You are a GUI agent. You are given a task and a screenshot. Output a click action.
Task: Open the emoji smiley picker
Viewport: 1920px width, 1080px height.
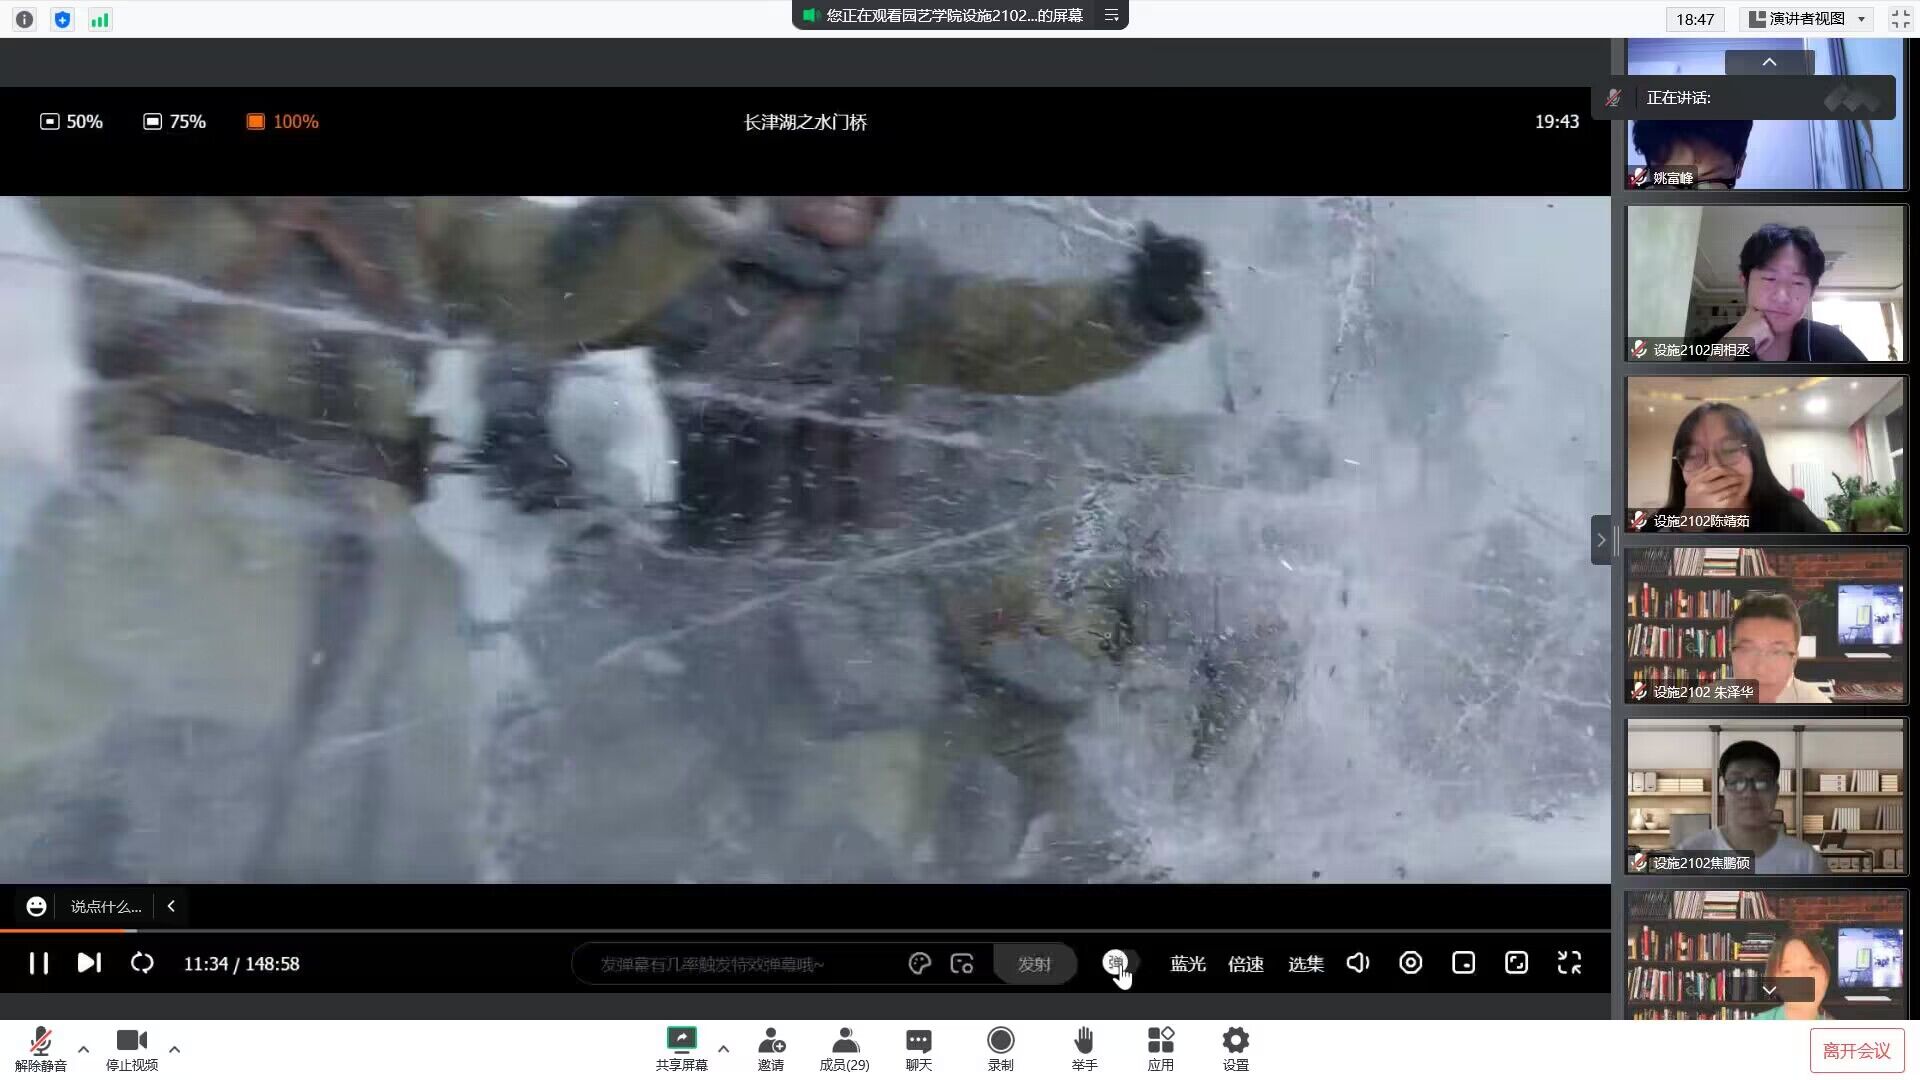click(36, 907)
